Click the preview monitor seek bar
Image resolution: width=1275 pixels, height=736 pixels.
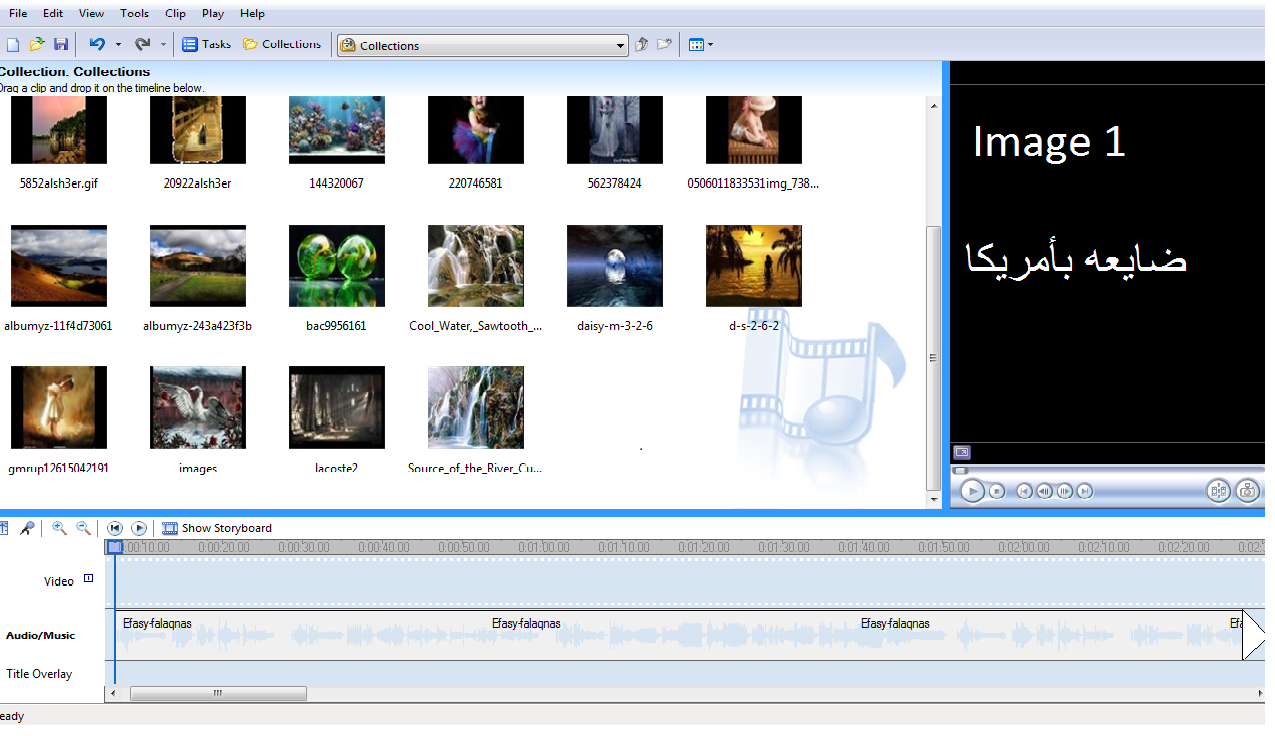[1100, 470]
